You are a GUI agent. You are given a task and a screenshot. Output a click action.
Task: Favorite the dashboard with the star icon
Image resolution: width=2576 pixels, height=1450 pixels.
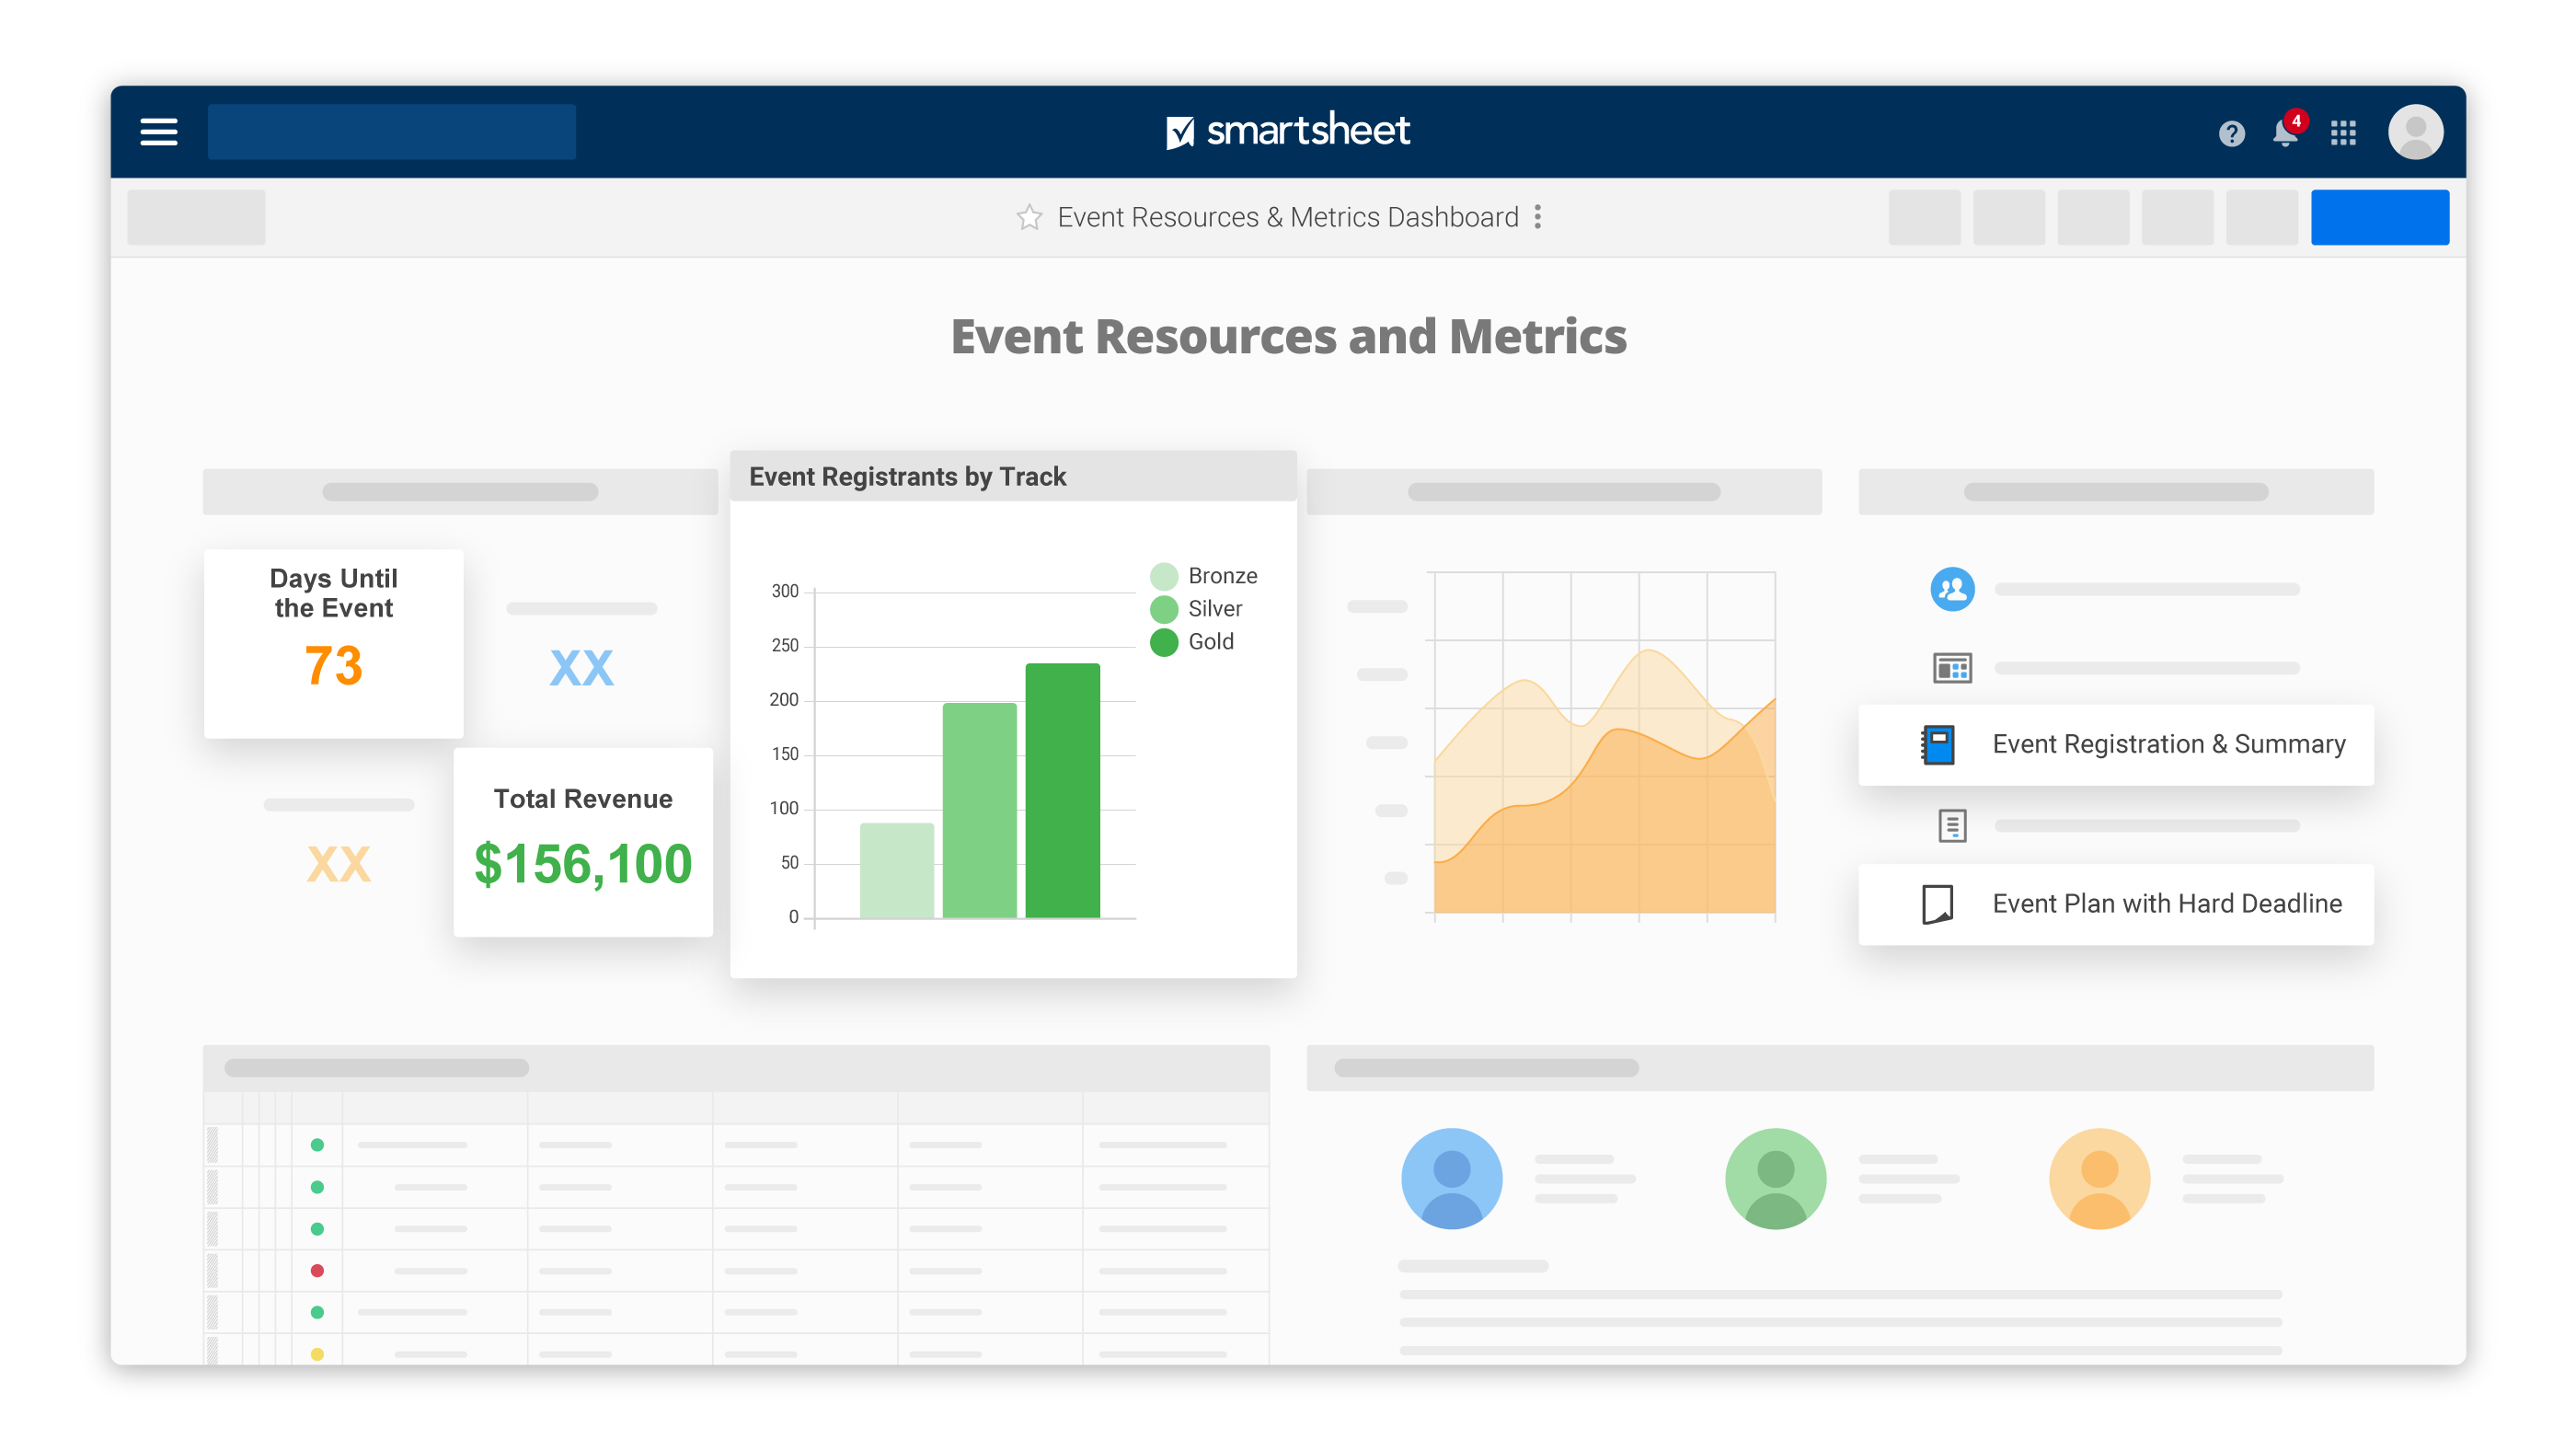1029,217
